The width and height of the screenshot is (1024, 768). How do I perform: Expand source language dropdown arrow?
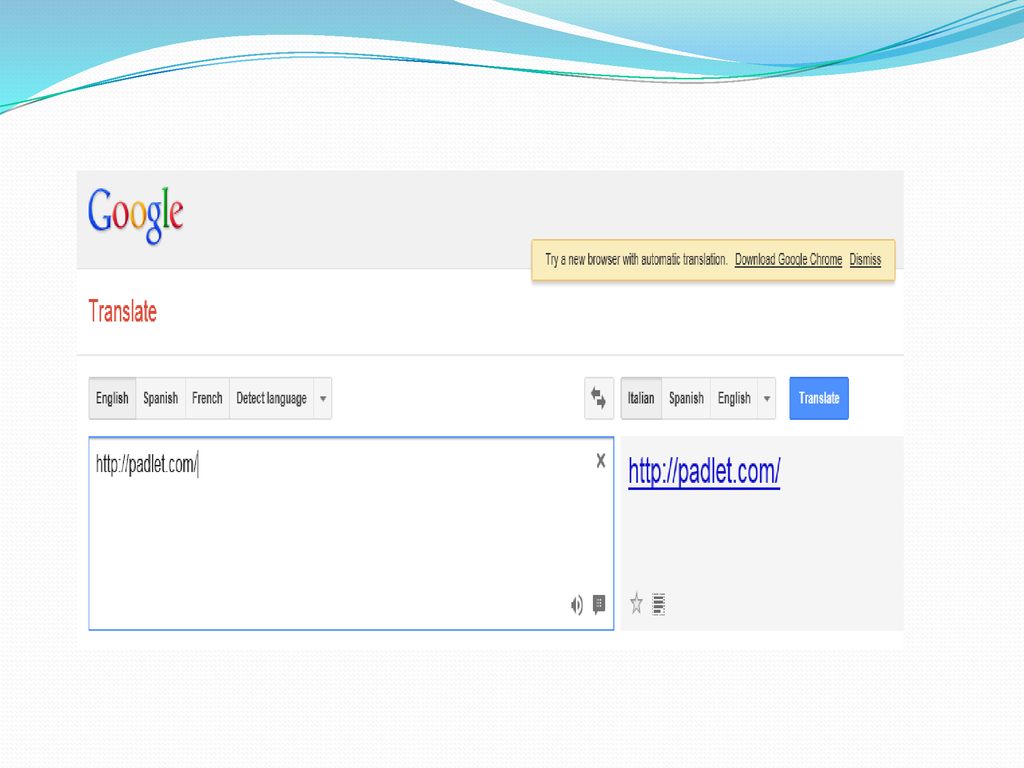click(x=323, y=398)
